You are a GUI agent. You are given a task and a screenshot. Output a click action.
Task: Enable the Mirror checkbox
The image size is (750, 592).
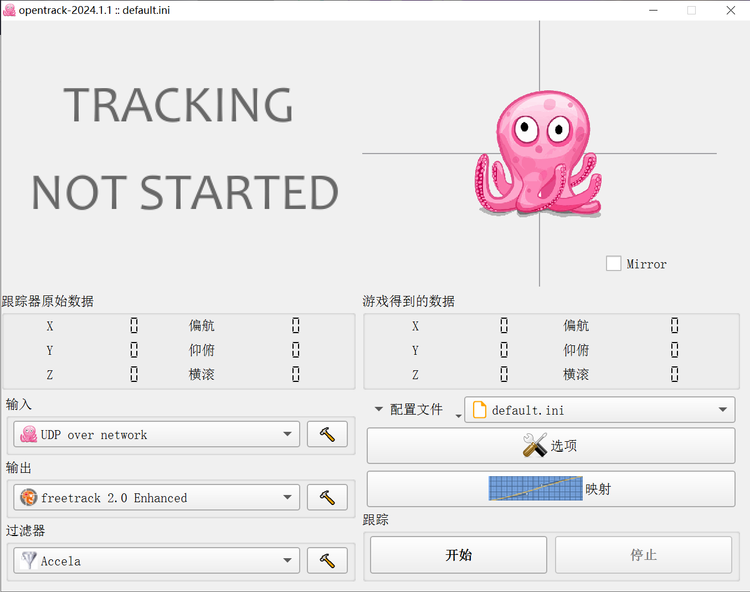pyautogui.click(x=613, y=263)
